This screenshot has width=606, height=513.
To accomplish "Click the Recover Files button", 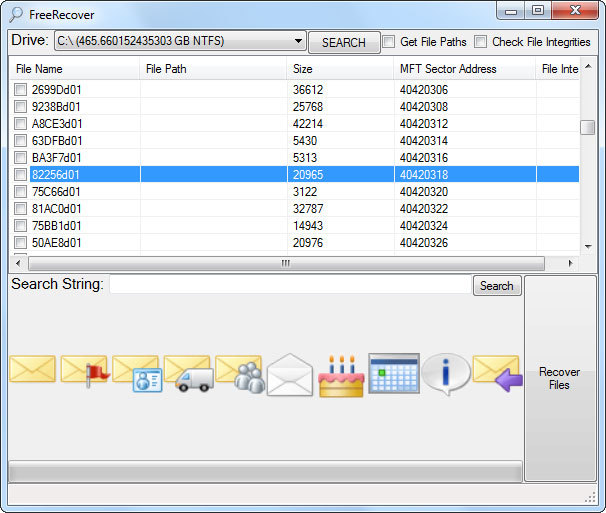I will coord(559,379).
